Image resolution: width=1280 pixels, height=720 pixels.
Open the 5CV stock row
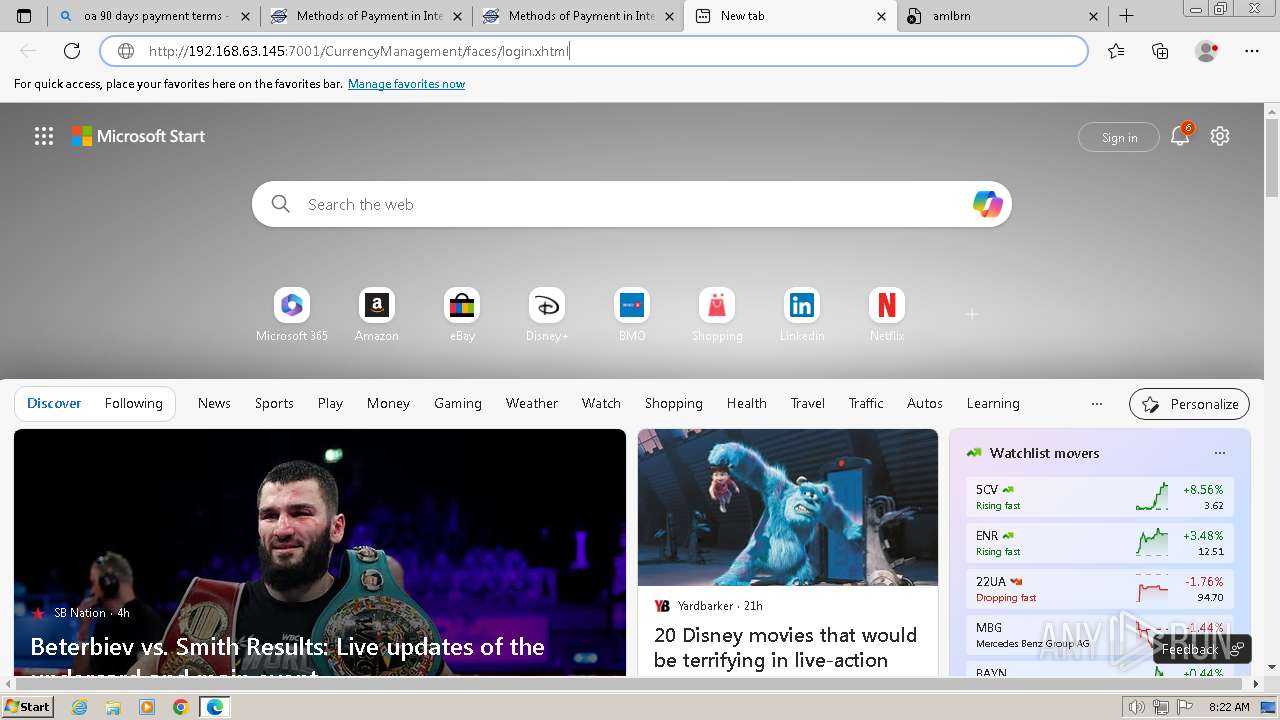pyautogui.click(x=1100, y=497)
